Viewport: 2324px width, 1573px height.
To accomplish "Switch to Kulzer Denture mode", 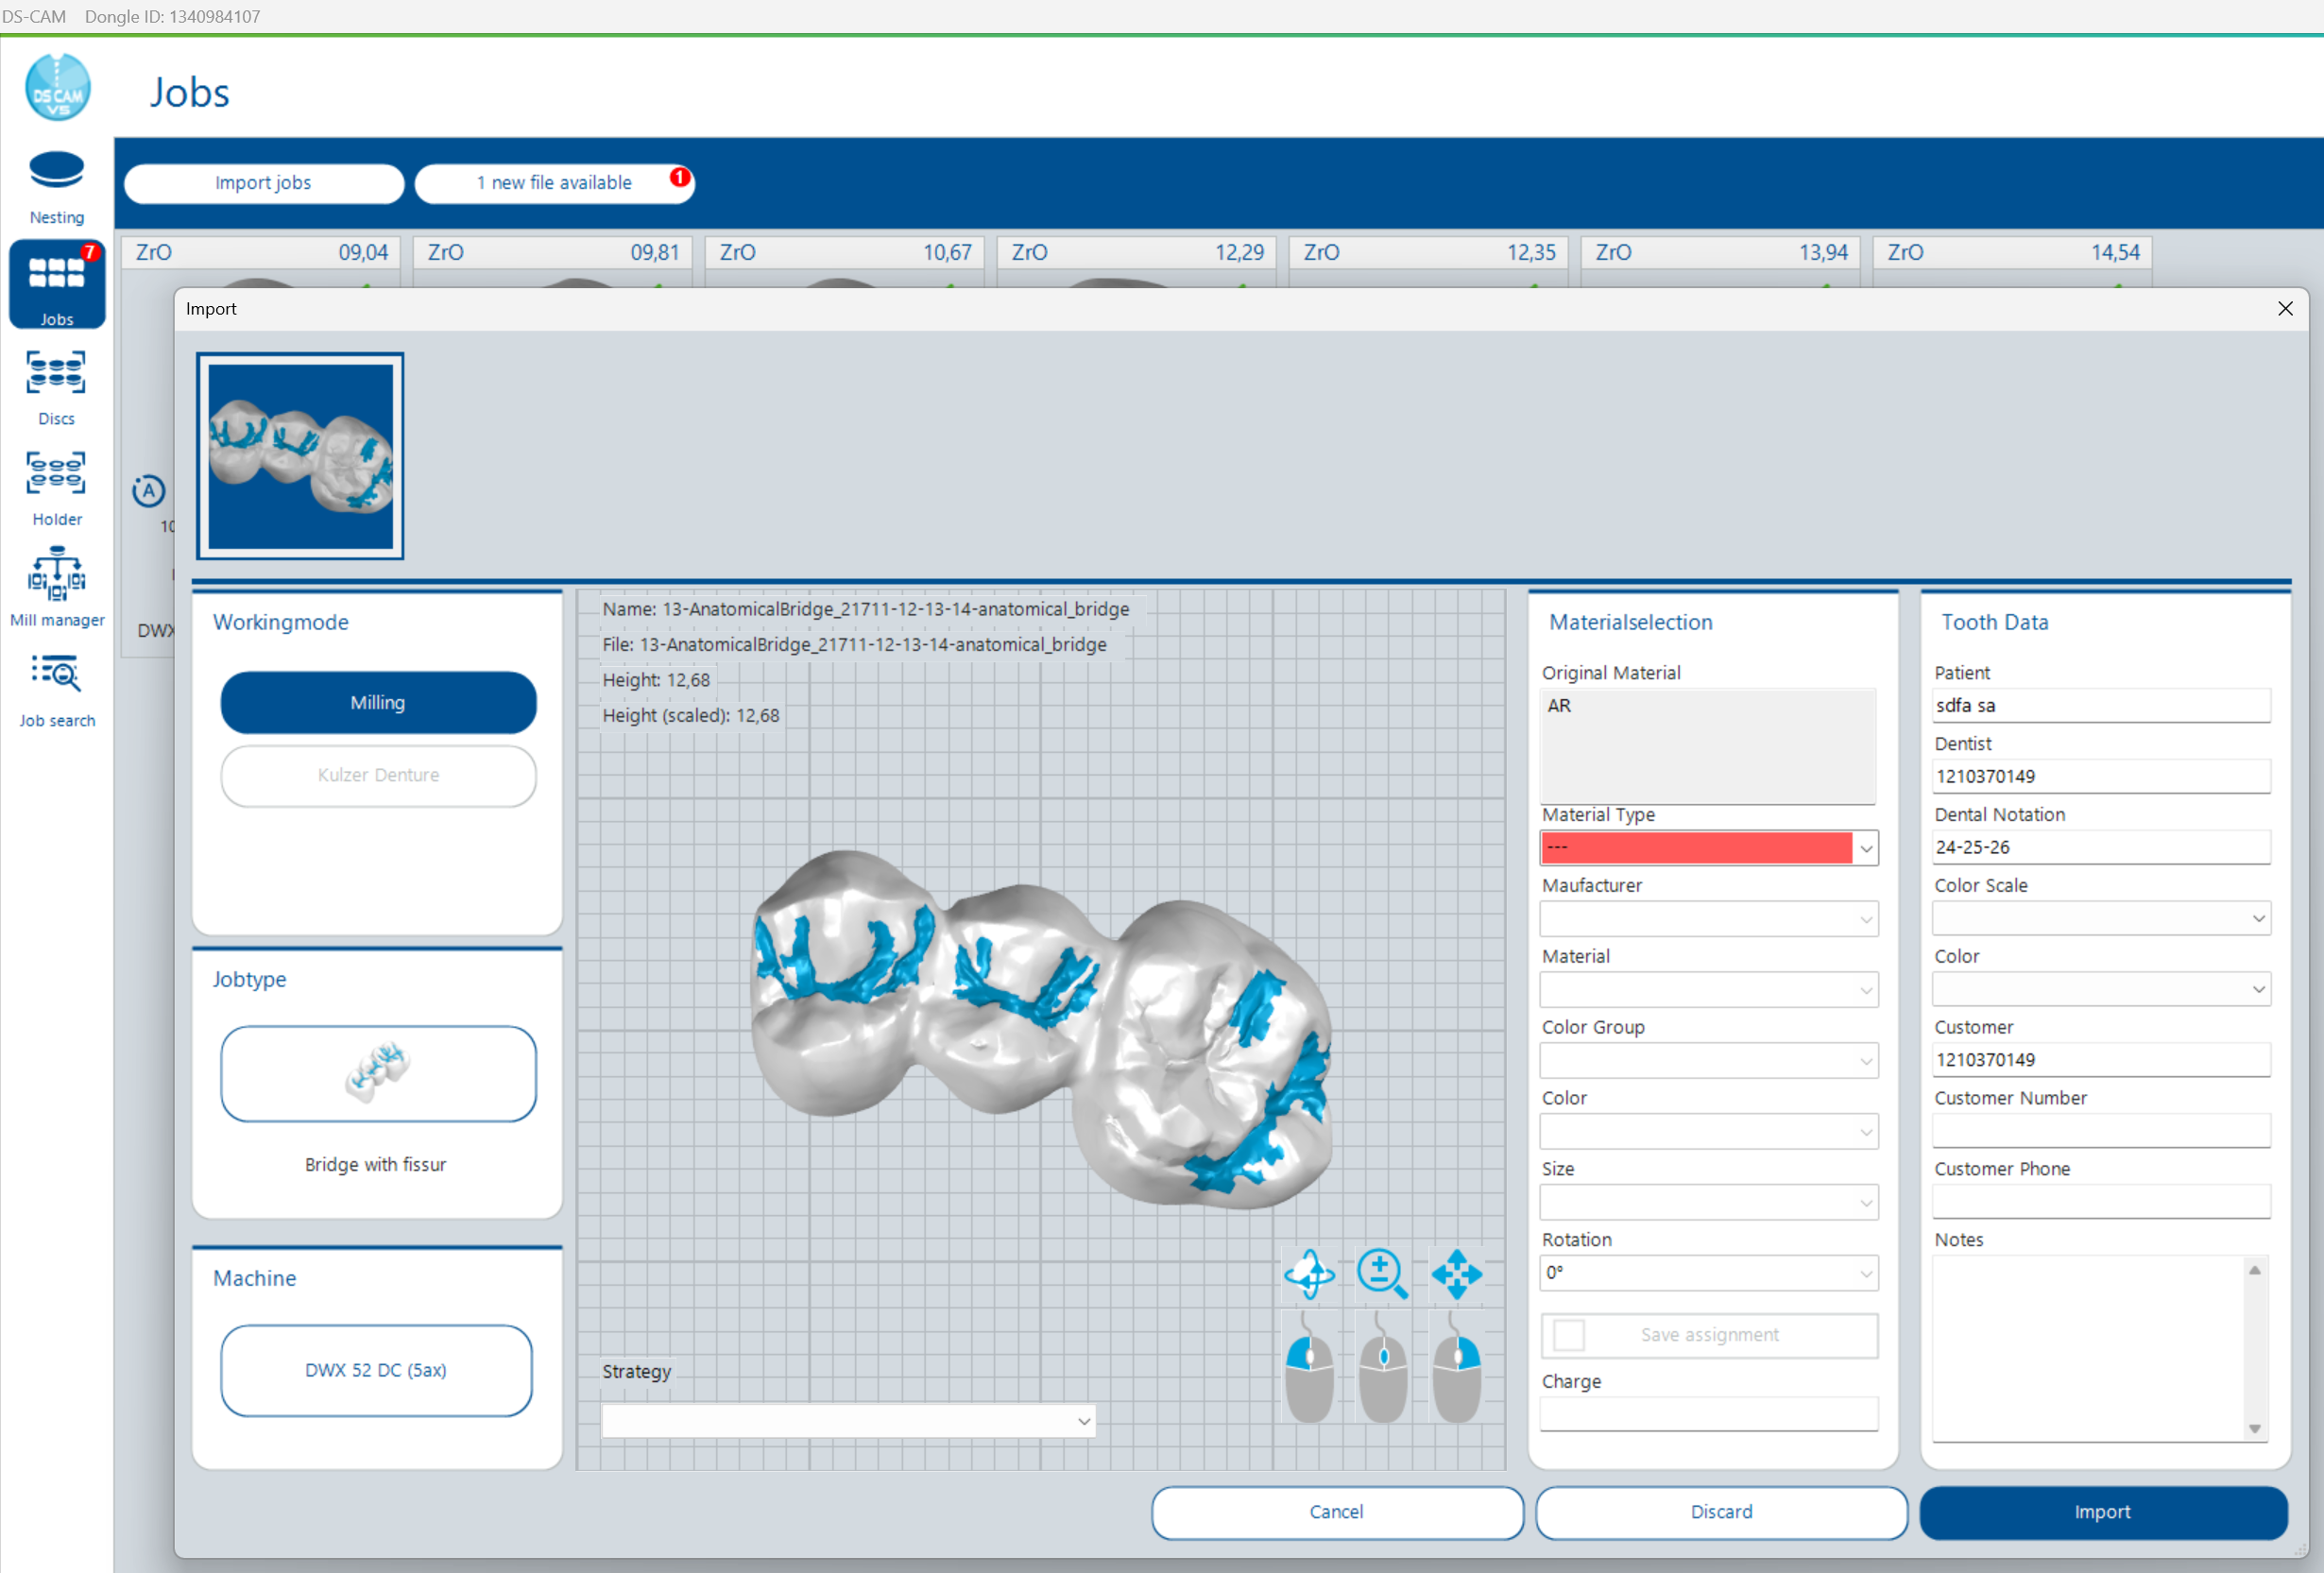I will point(377,775).
